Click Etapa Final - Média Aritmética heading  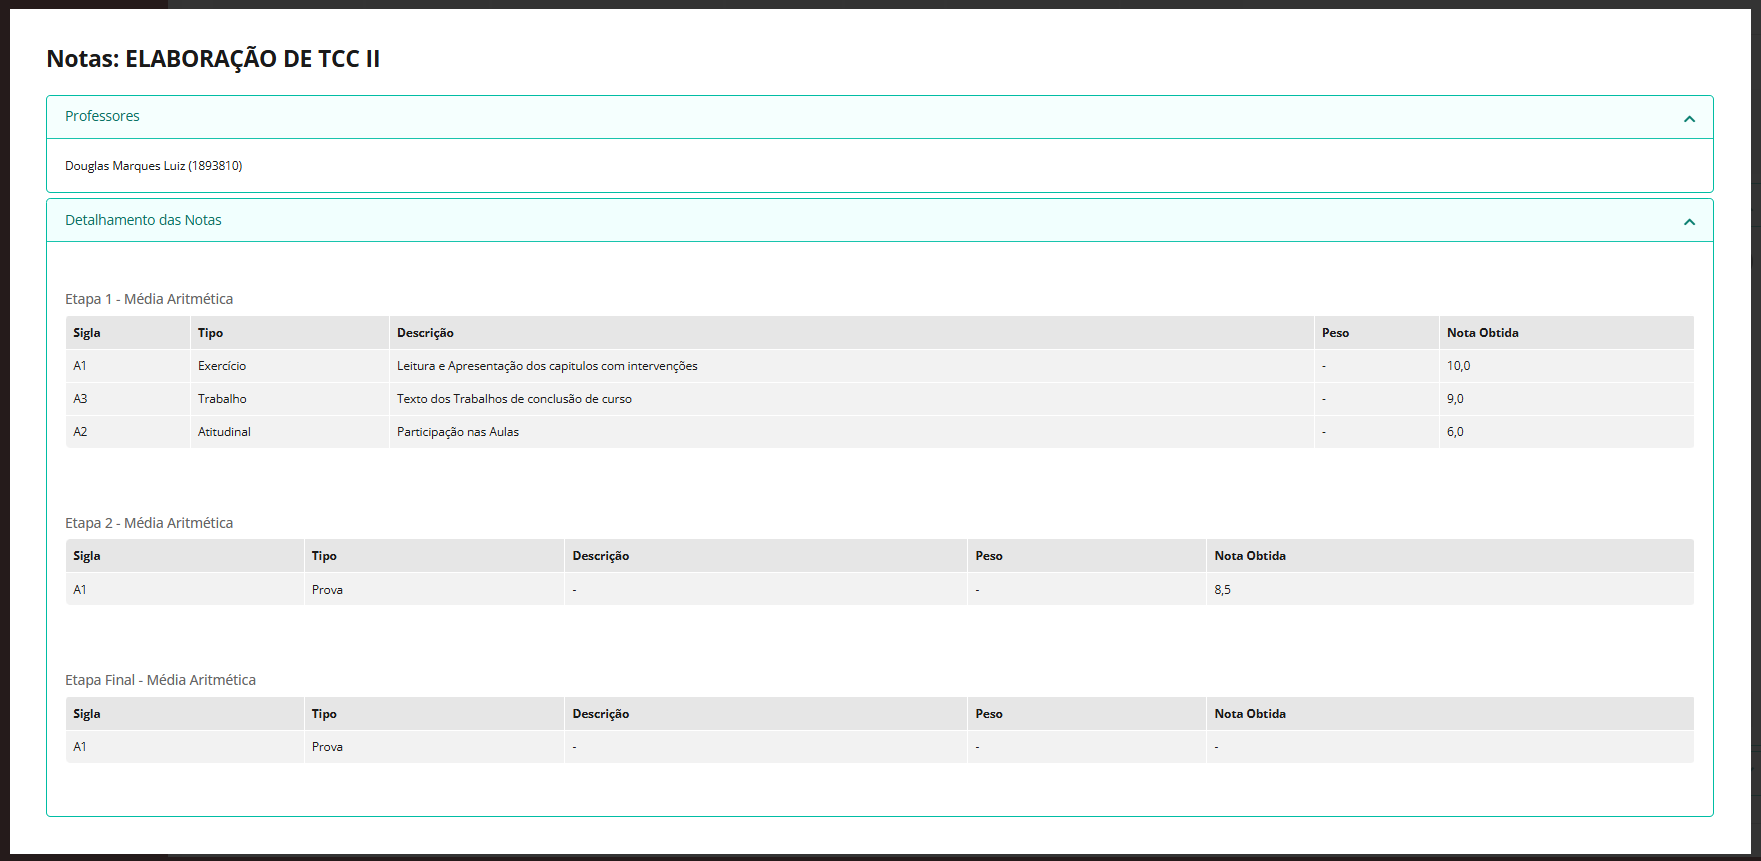pyautogui.click(x=160, y=680)
